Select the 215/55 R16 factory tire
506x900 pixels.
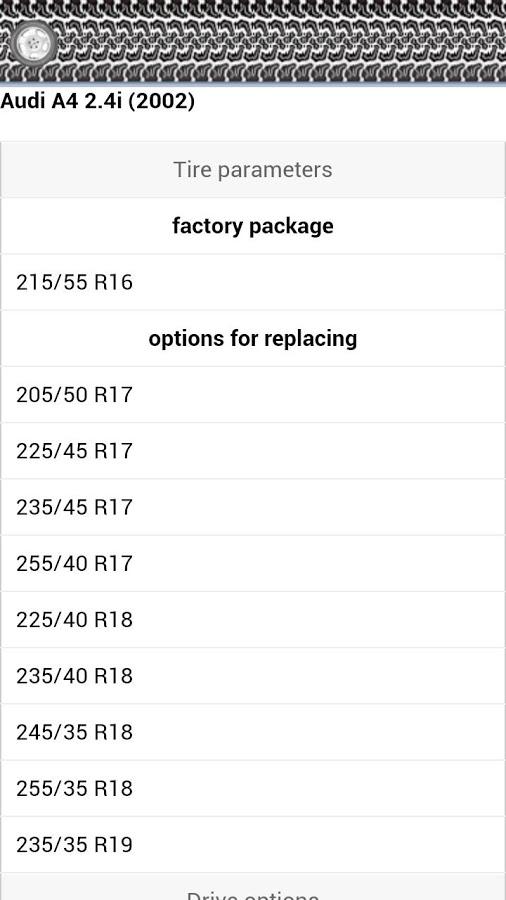[x=253, y=282]
